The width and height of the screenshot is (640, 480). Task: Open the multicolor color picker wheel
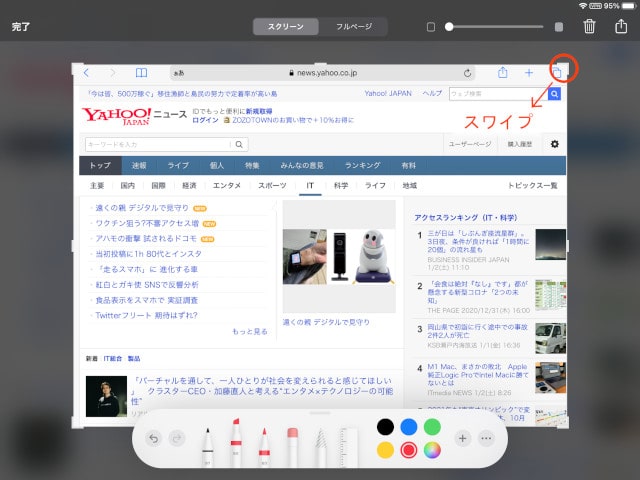point(432,450)
